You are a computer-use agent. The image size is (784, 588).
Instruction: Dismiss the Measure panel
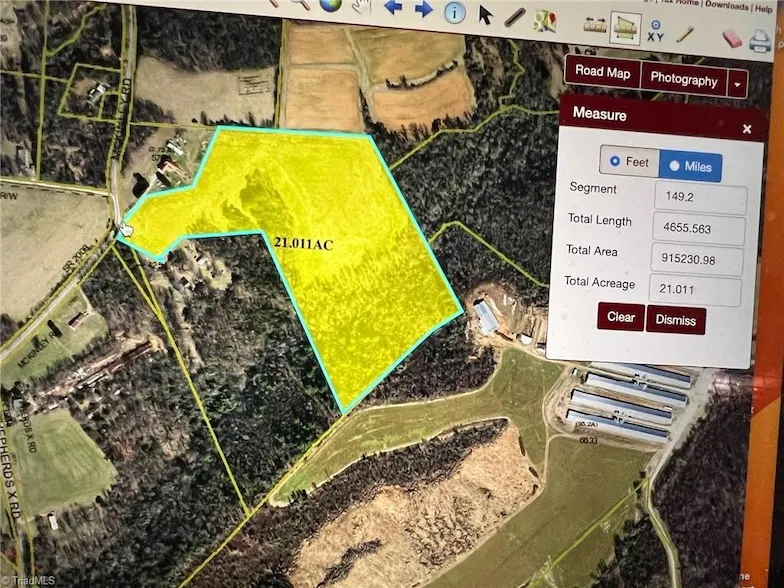point(676,320)
